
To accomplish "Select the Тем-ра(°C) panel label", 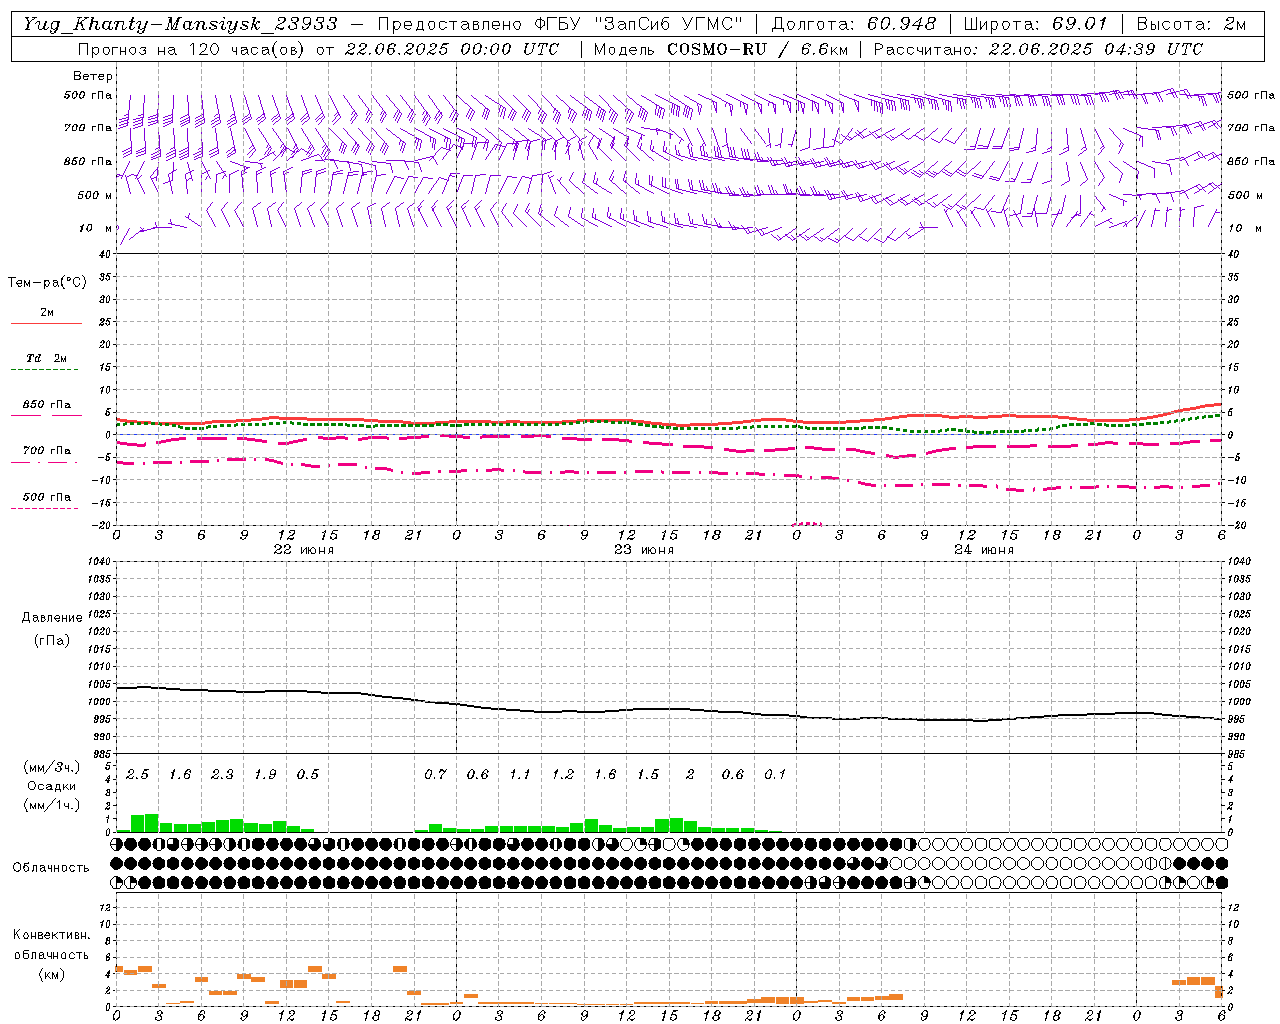I will coord(47,283).
